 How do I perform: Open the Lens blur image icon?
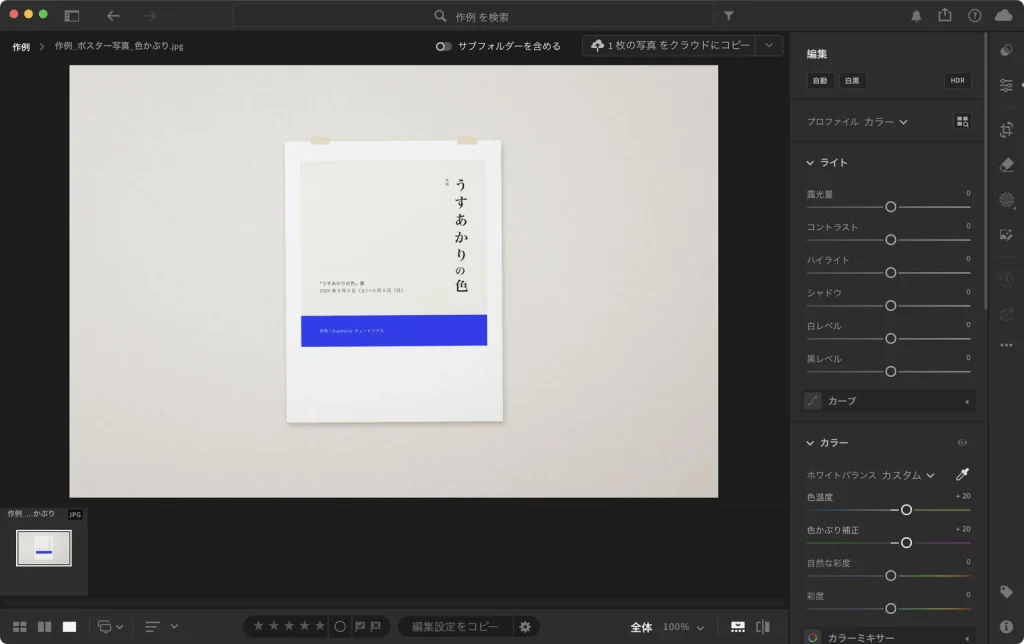tap(1006, 234)
